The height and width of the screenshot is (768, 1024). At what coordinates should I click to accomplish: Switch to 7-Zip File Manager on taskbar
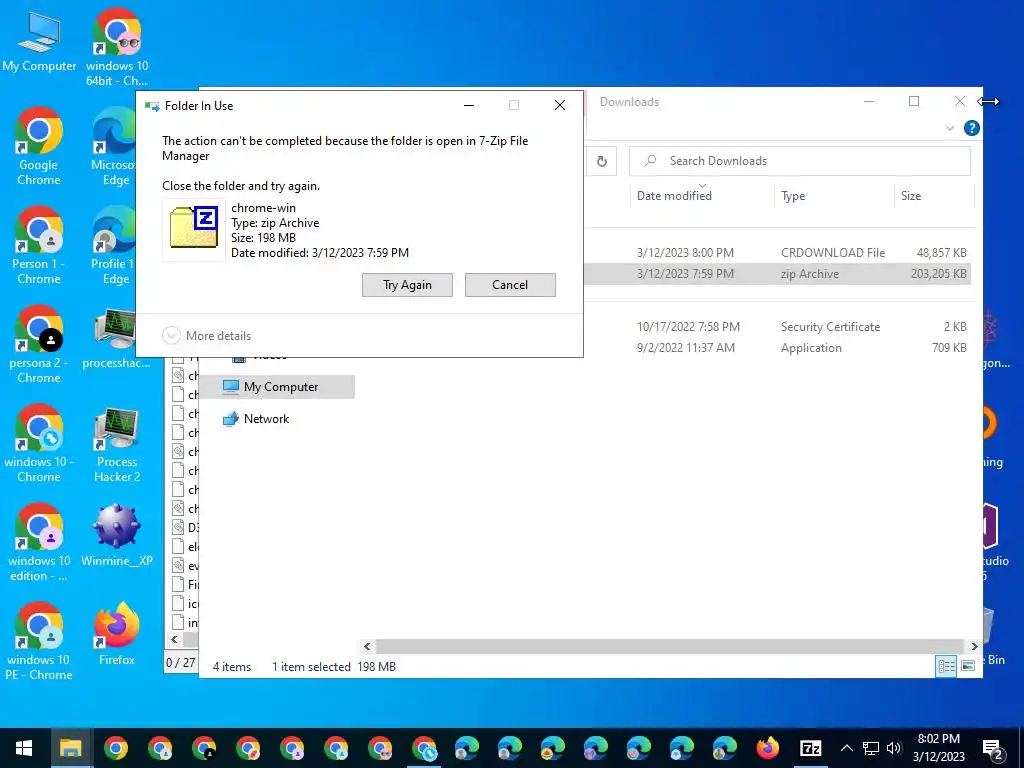pyautogui.click(x=810, y=748)
